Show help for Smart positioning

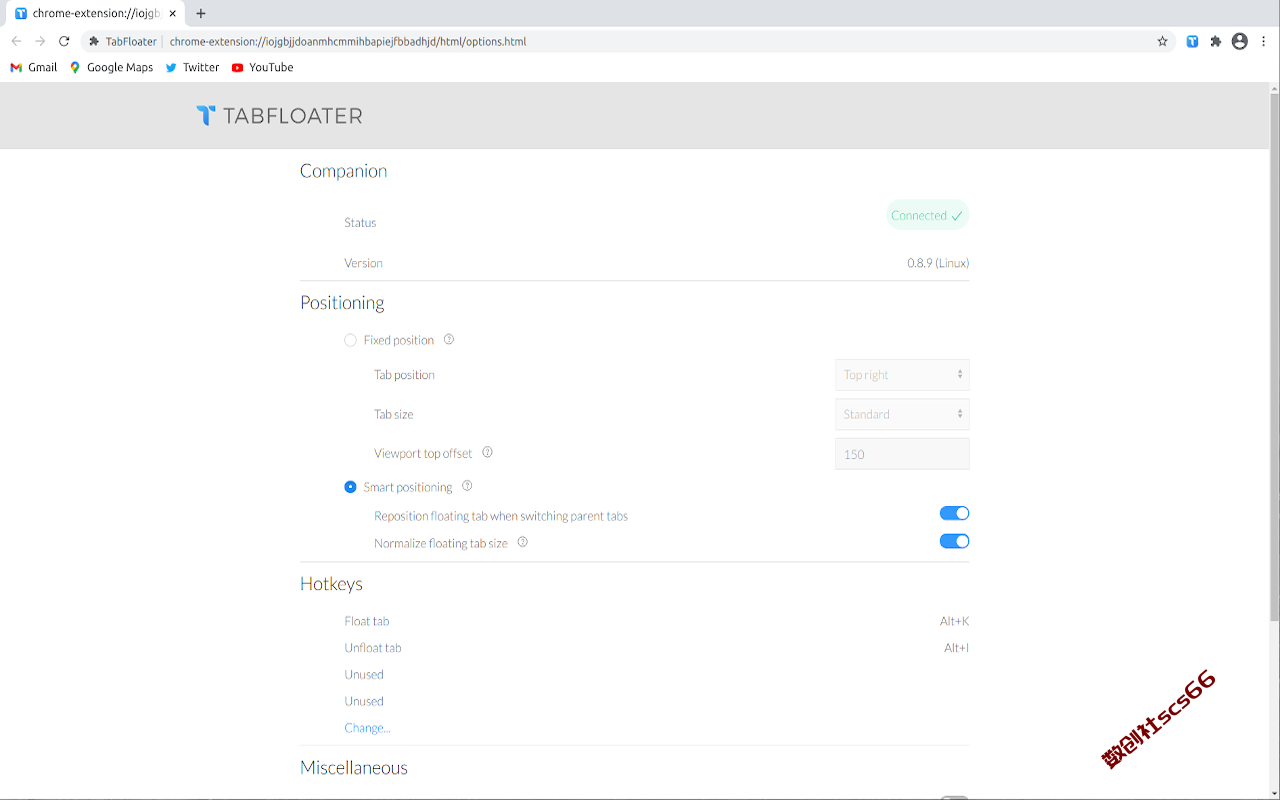click(467, 486)
